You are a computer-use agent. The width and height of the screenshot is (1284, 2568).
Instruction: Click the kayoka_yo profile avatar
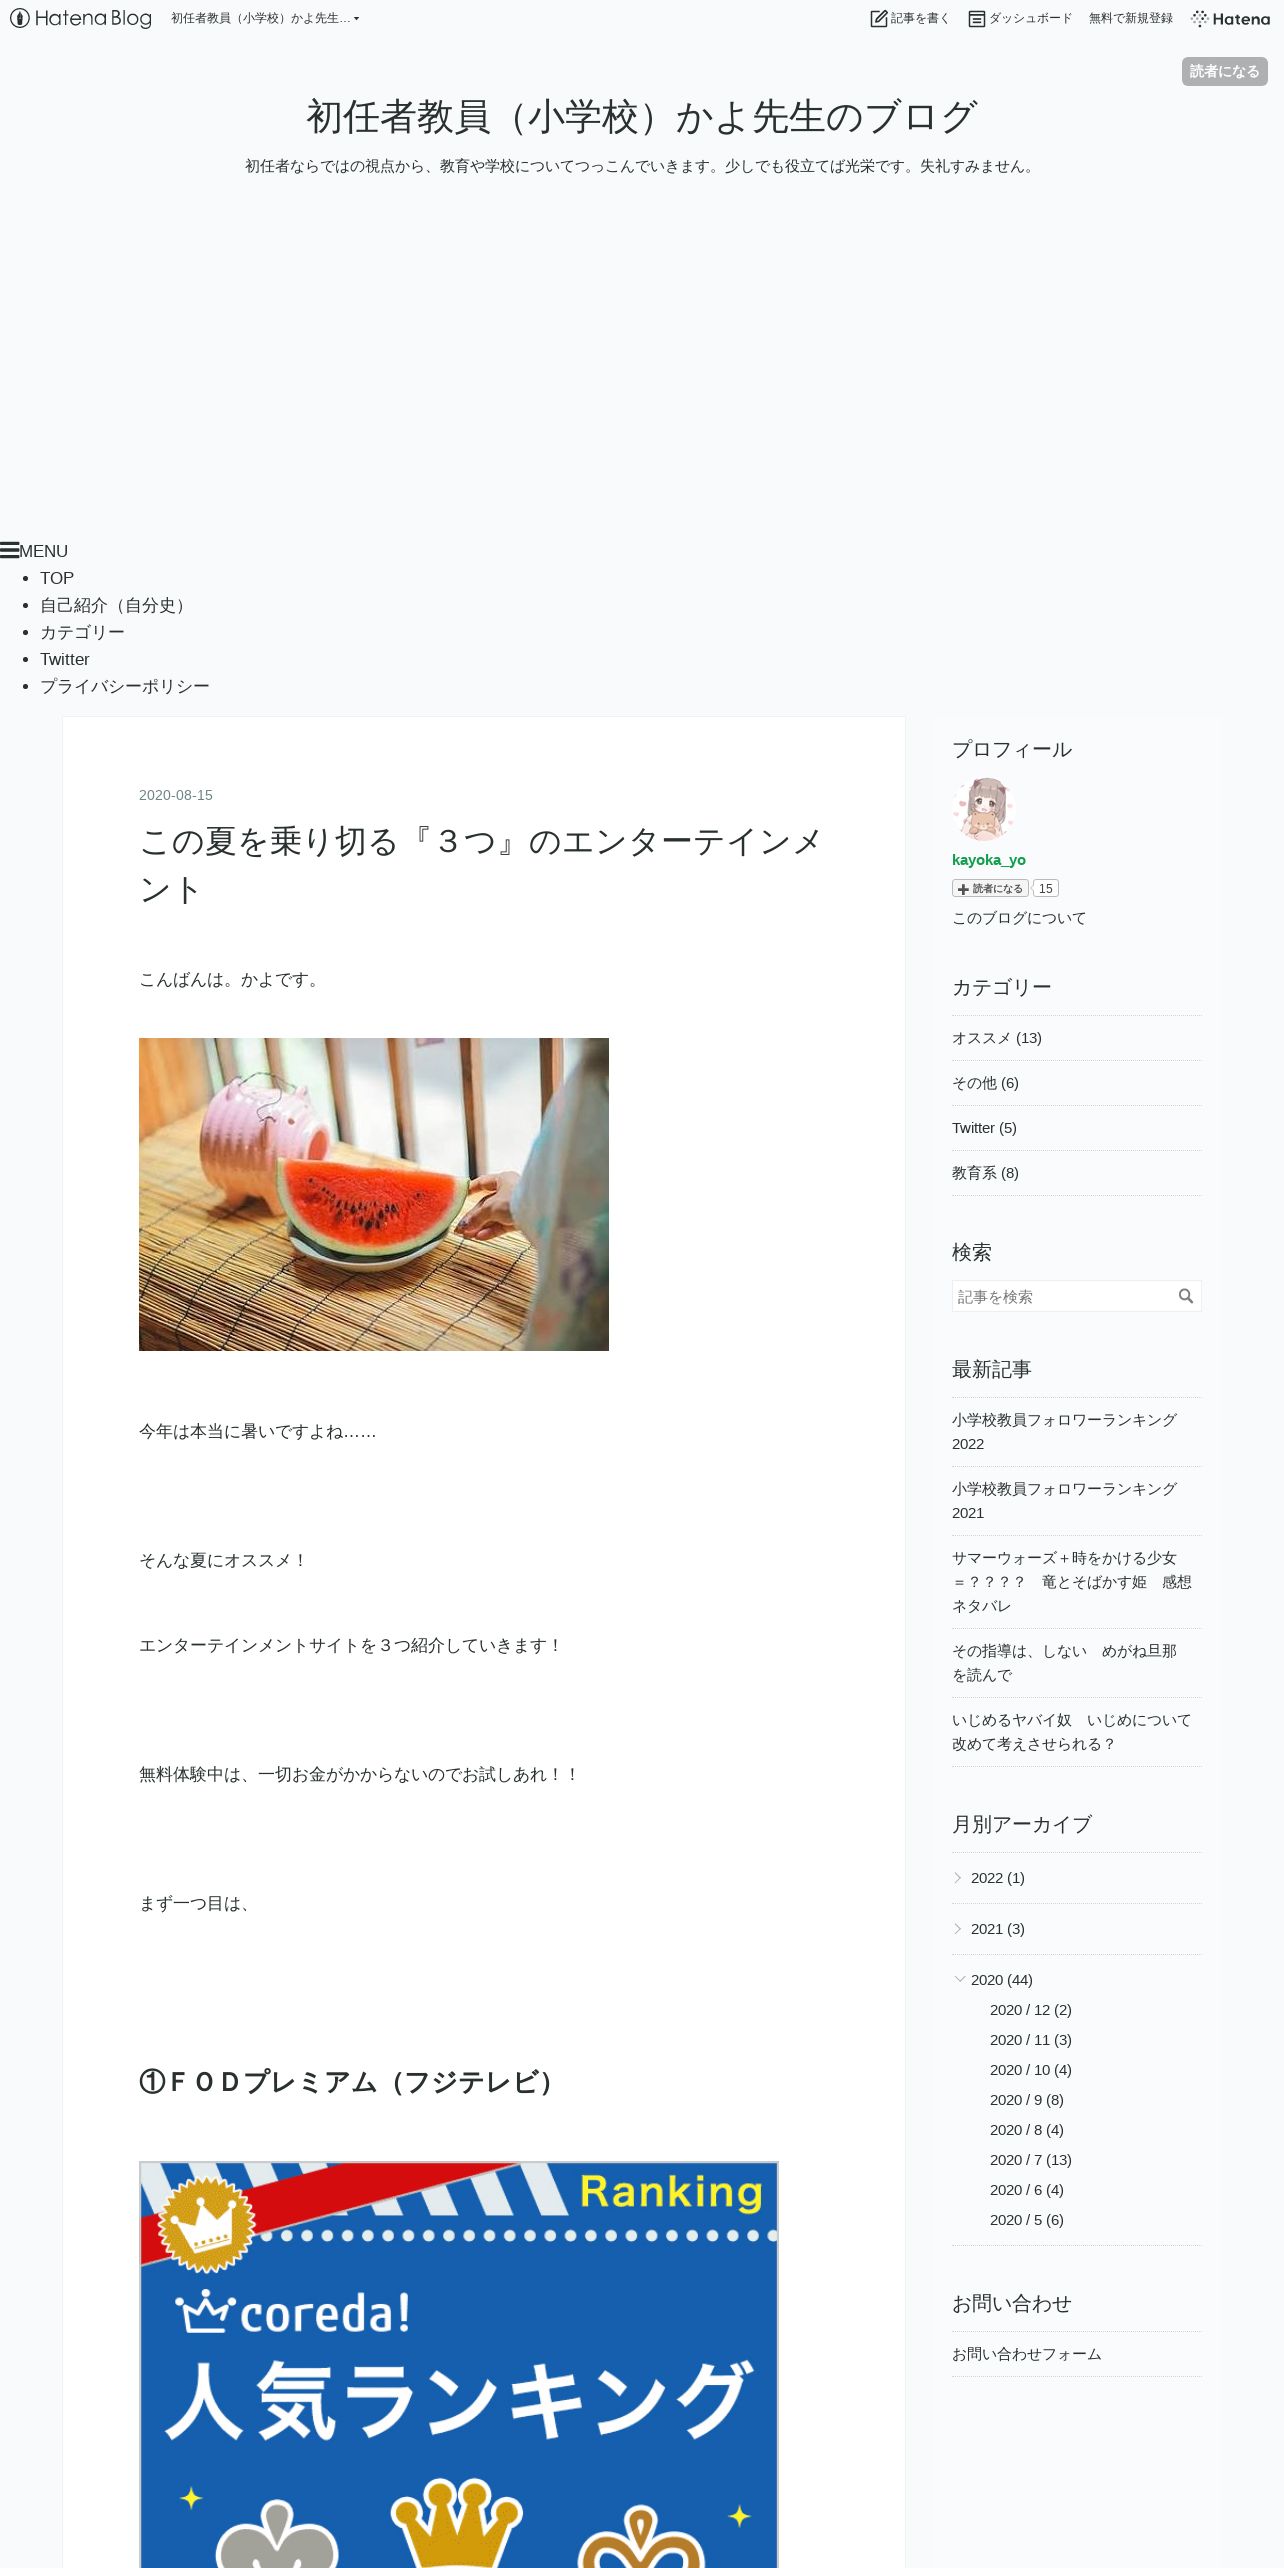click(983, 809)
